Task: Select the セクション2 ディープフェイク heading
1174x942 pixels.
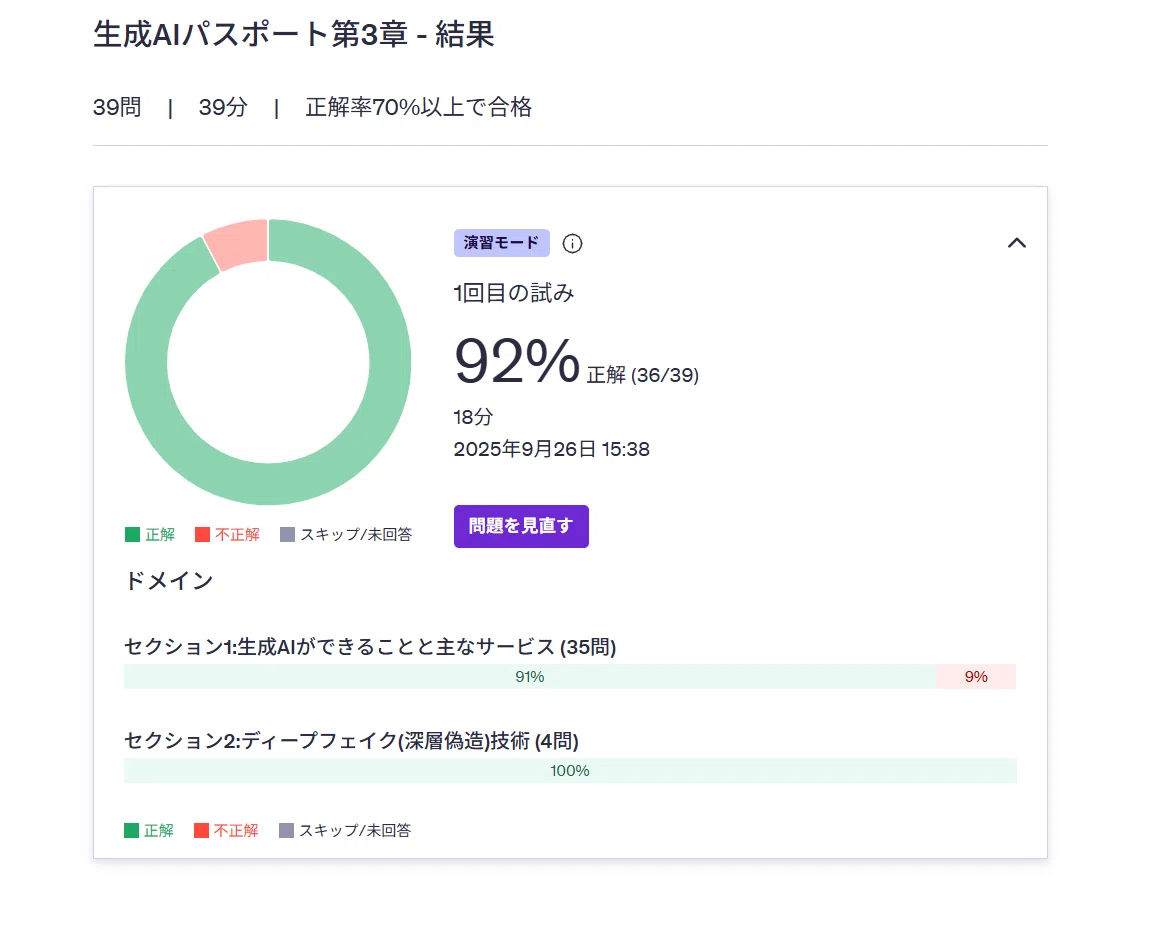Action: click(x=351, y=741)
